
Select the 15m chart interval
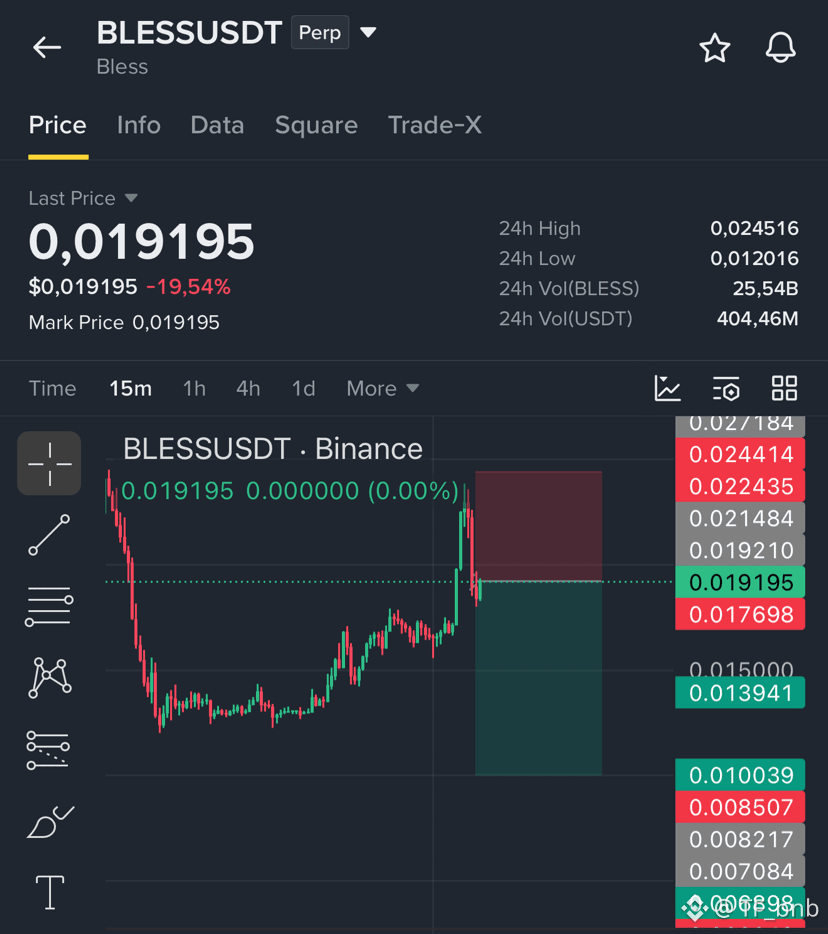130,388
